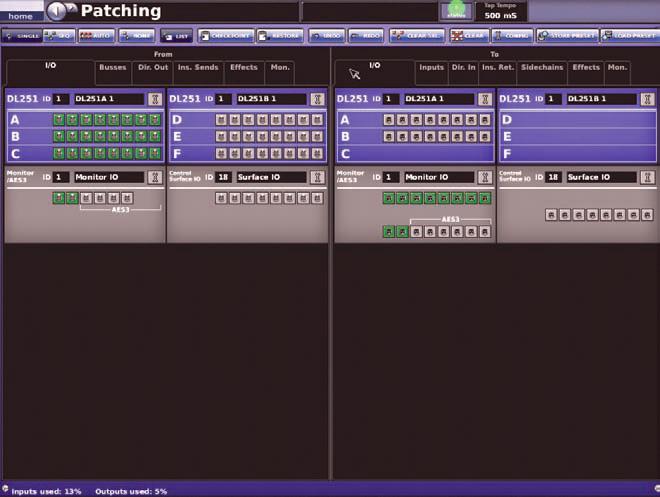The image size is (660, 497).
Task: Click the UNDO toolbar button
Action: click(327, 36)
